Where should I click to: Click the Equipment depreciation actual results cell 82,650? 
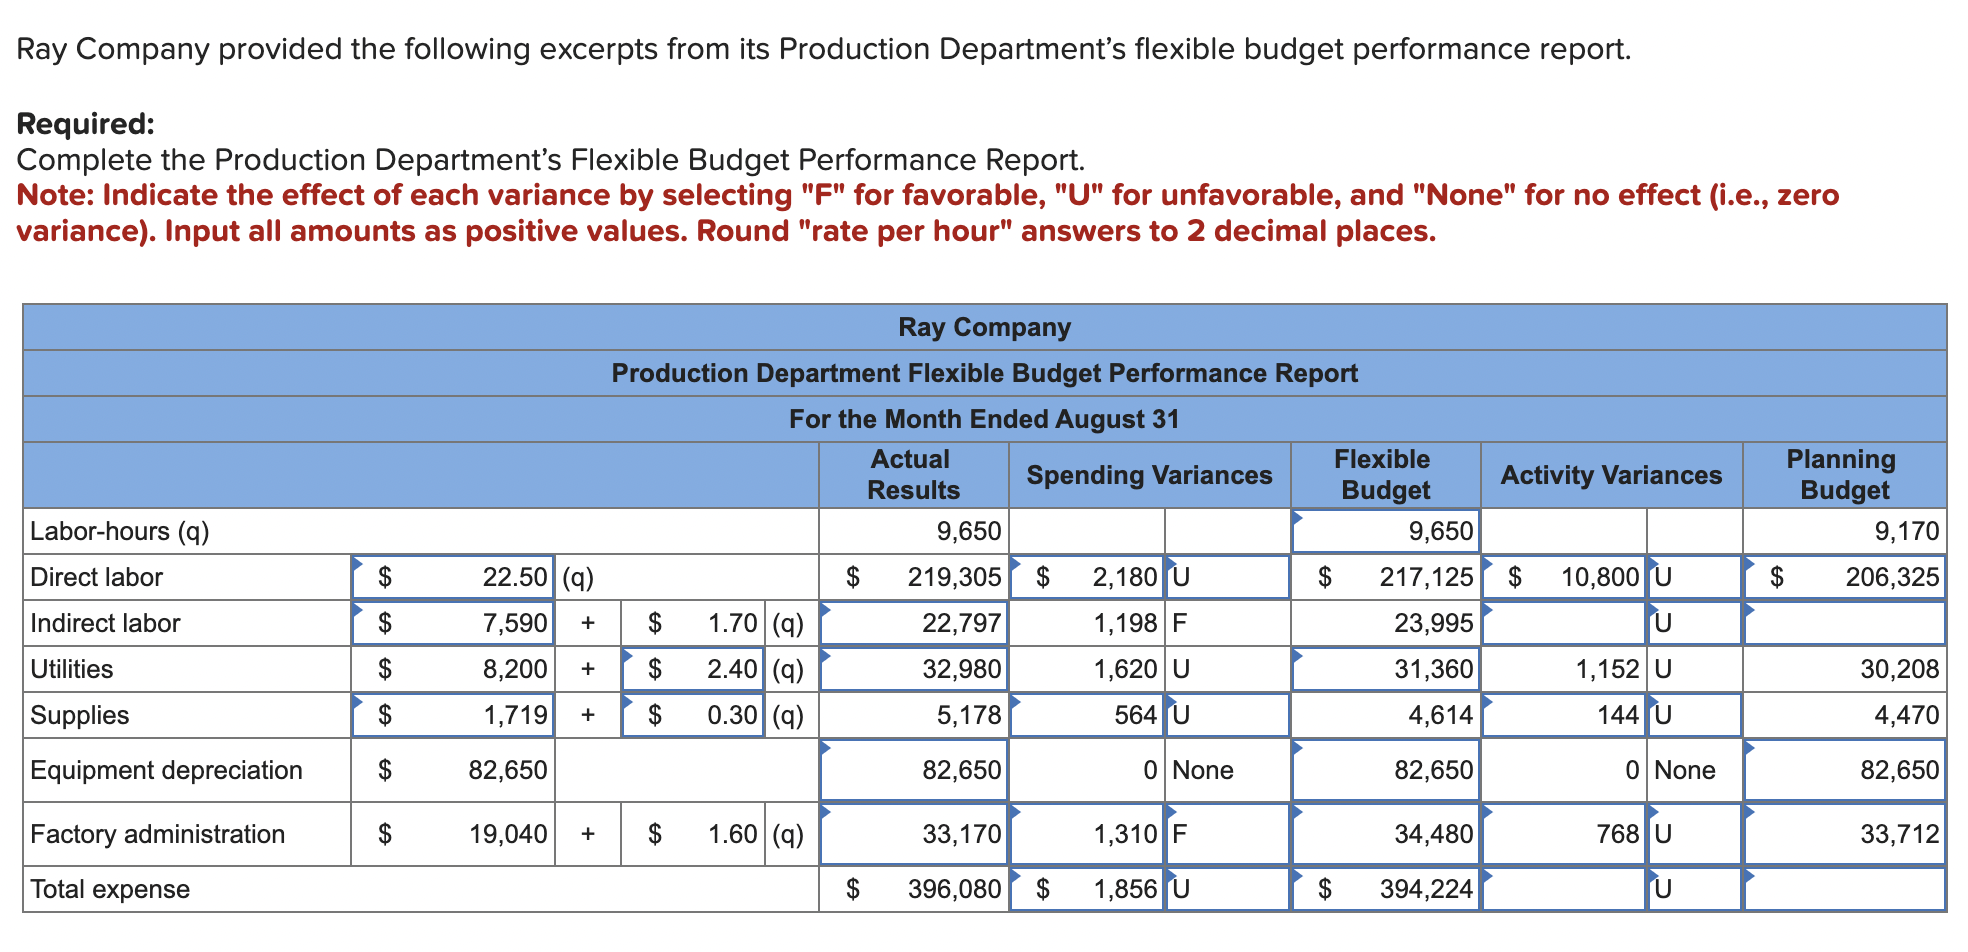click(x=912, y=770)
